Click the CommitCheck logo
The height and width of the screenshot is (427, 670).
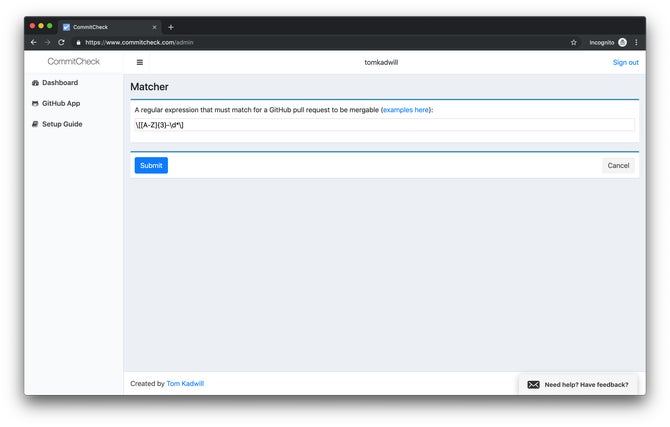click(x=73, y=62)
